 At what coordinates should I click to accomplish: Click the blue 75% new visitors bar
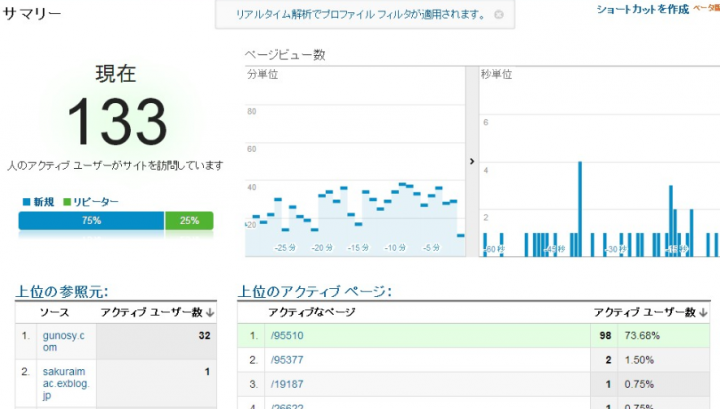91,221
